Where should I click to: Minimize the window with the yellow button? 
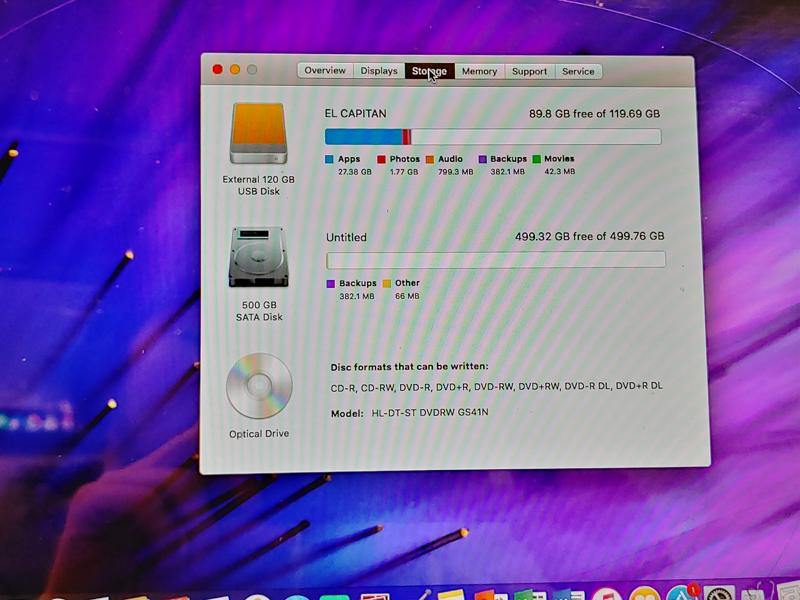tap(235, 69)
